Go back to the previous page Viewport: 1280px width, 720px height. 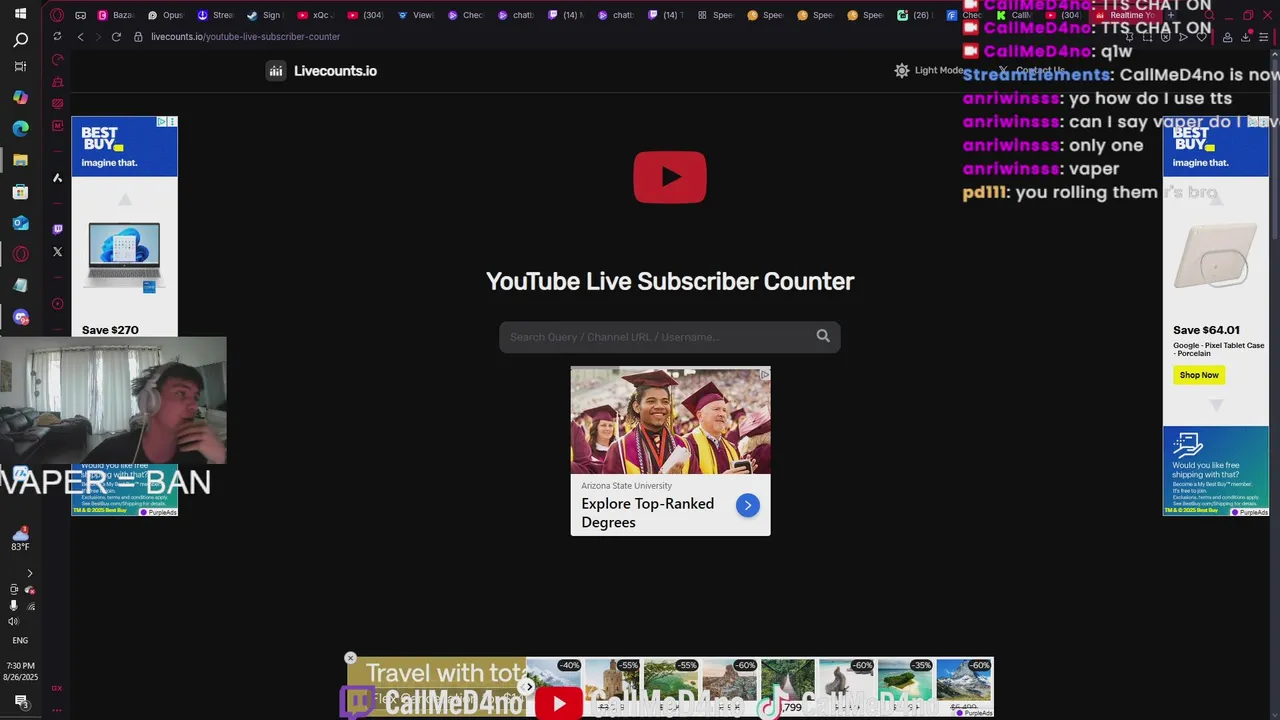(x=81, y=36)
